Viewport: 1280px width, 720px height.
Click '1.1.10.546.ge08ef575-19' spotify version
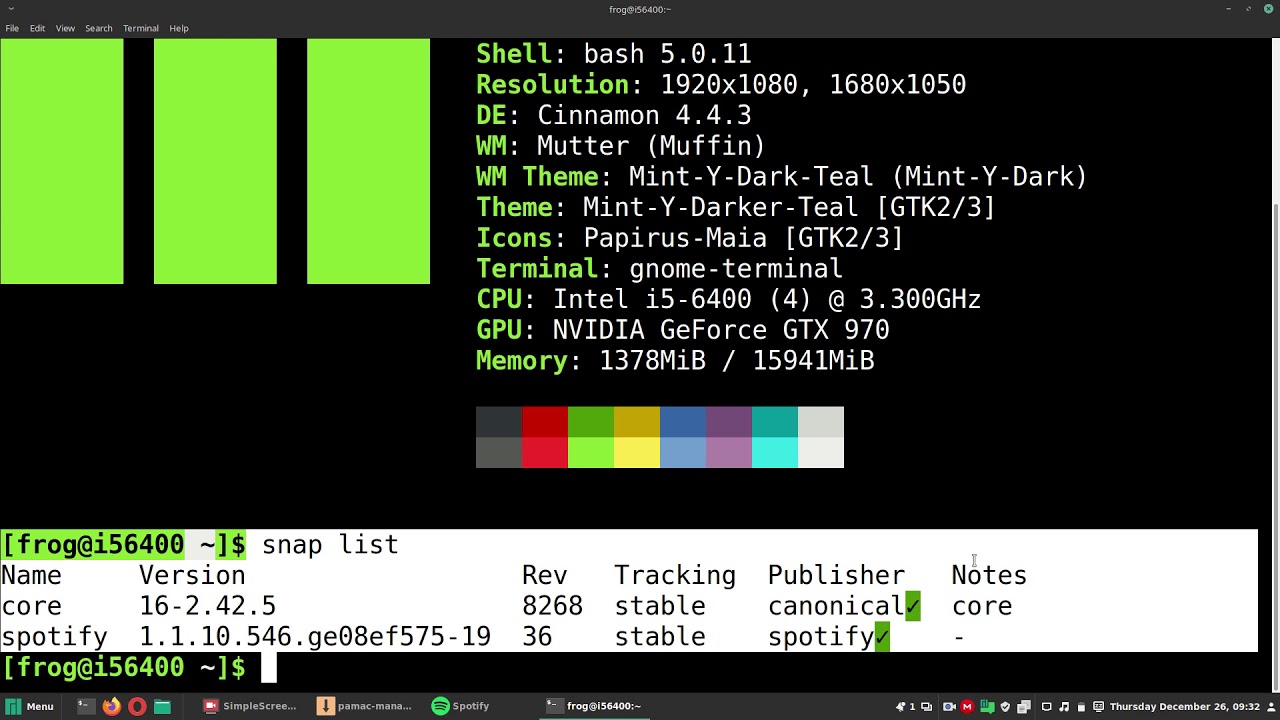[x=315, y=637]
